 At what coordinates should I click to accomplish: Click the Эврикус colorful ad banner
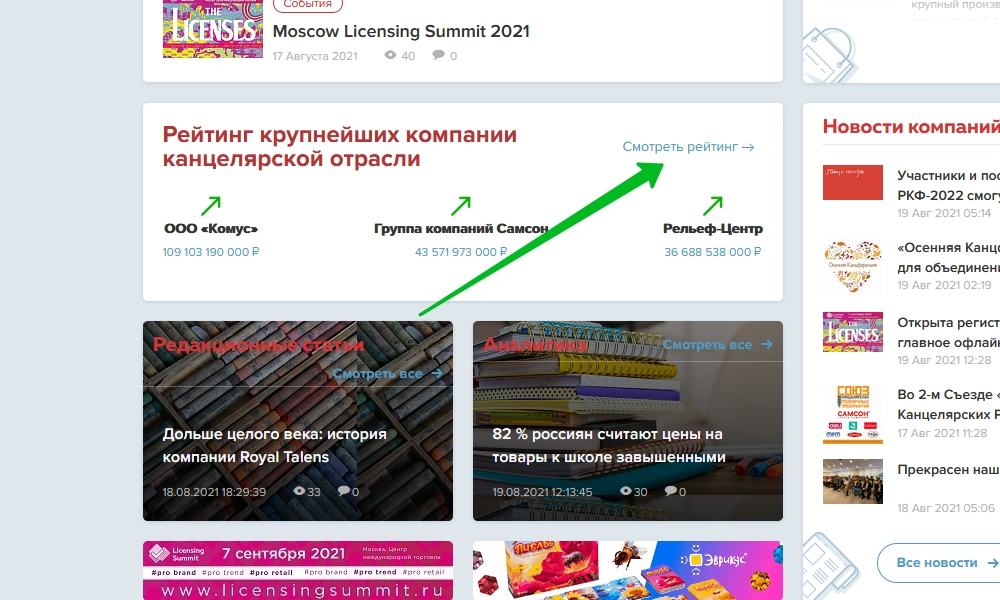(628, 571)
